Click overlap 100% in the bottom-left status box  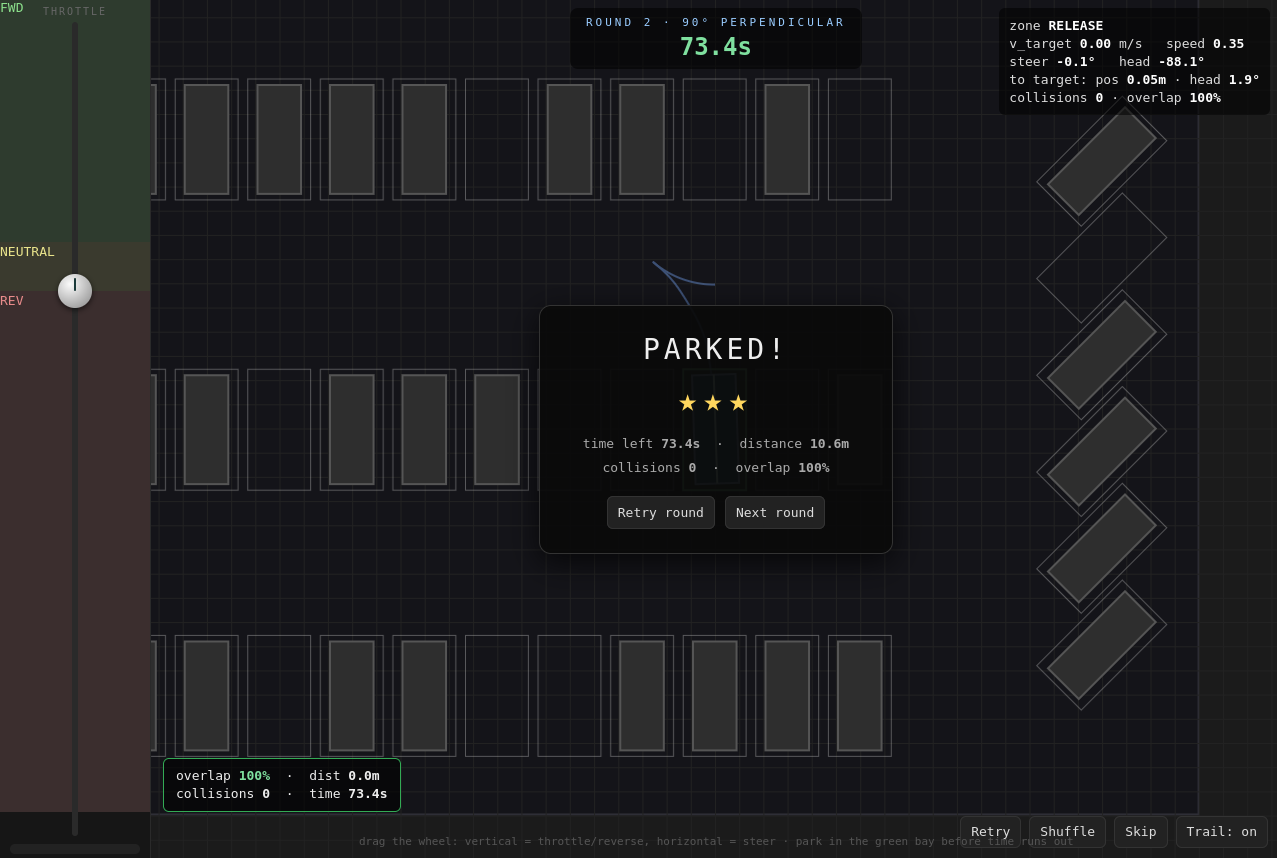[223, 775]
